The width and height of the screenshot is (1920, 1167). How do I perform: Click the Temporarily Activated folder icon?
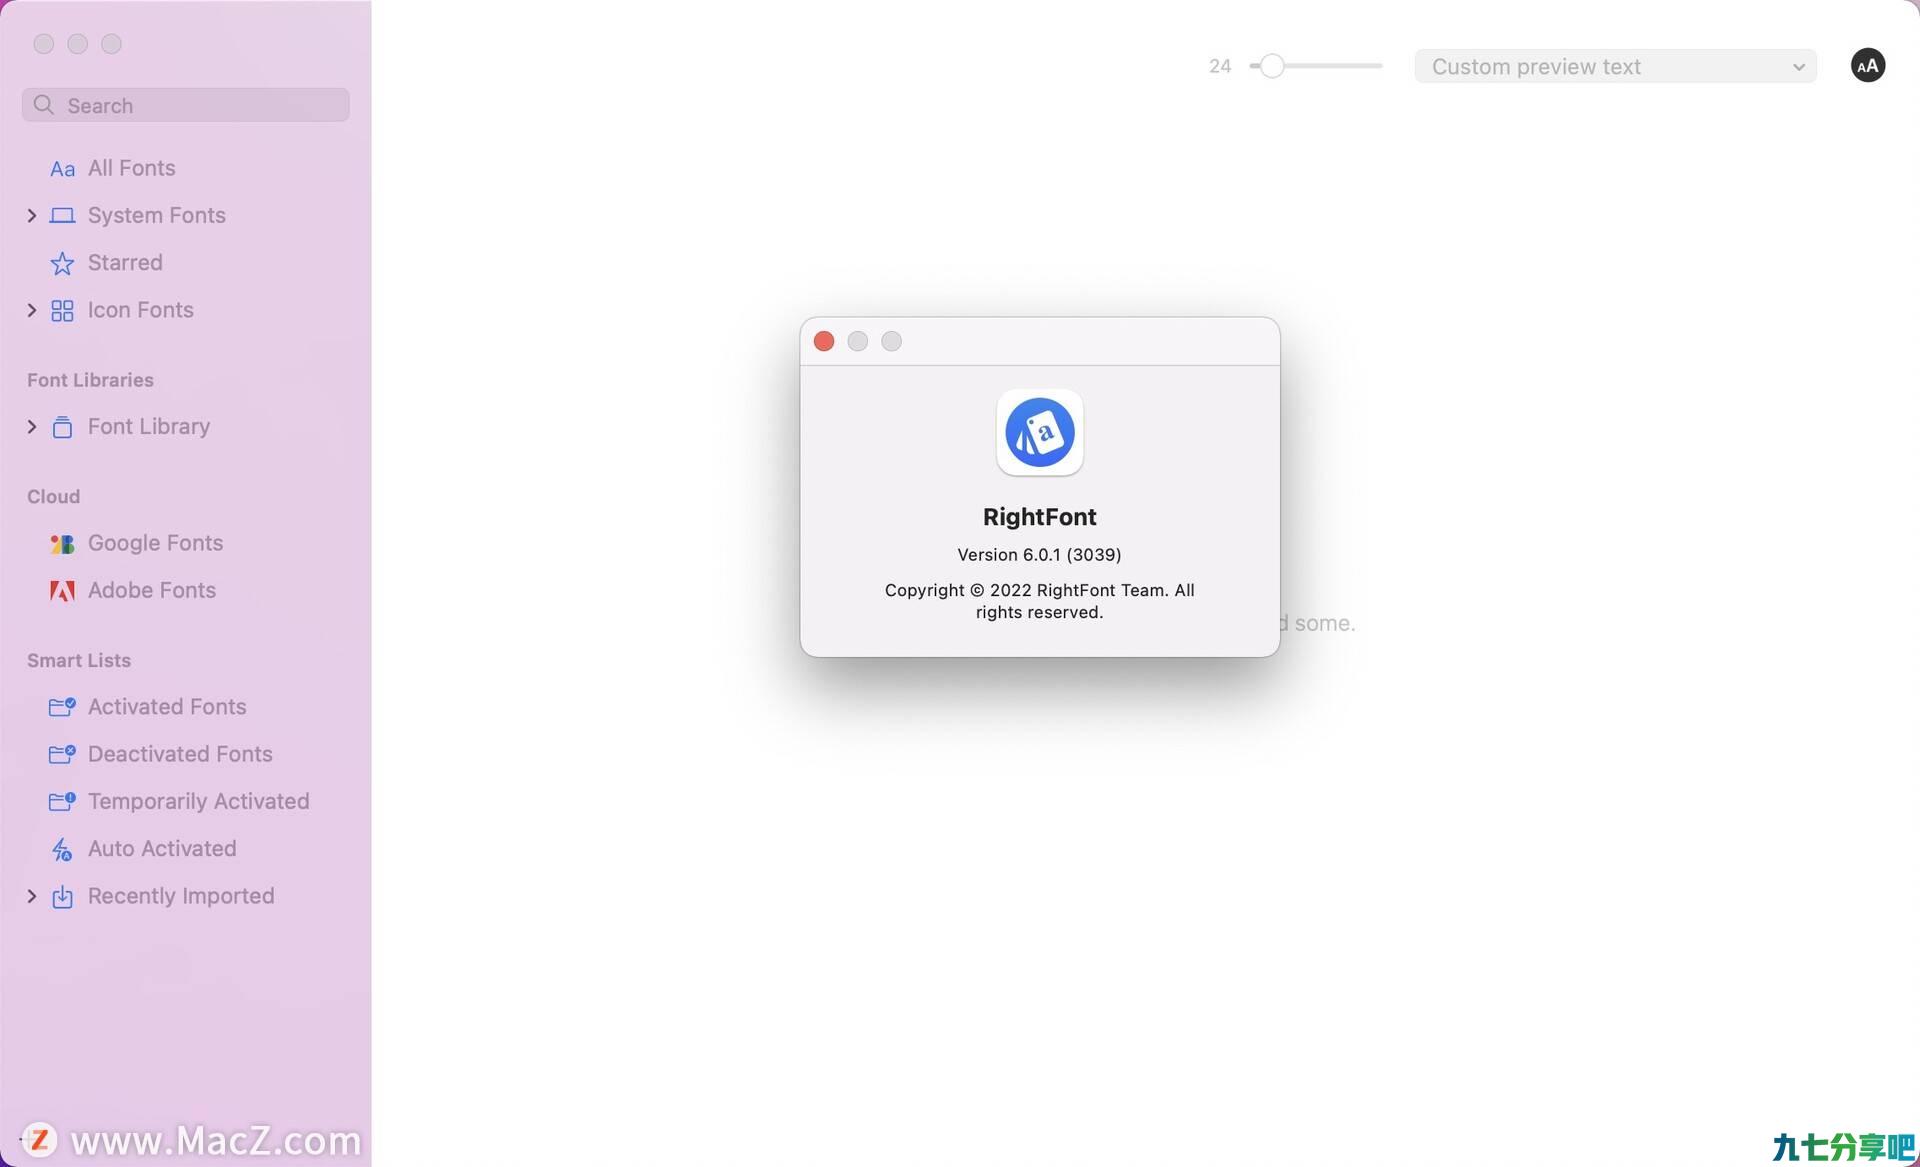click(62, 801)
